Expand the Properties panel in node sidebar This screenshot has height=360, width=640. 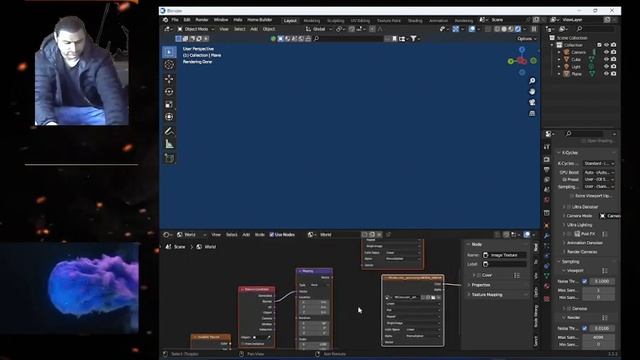(x=480, y=285)
